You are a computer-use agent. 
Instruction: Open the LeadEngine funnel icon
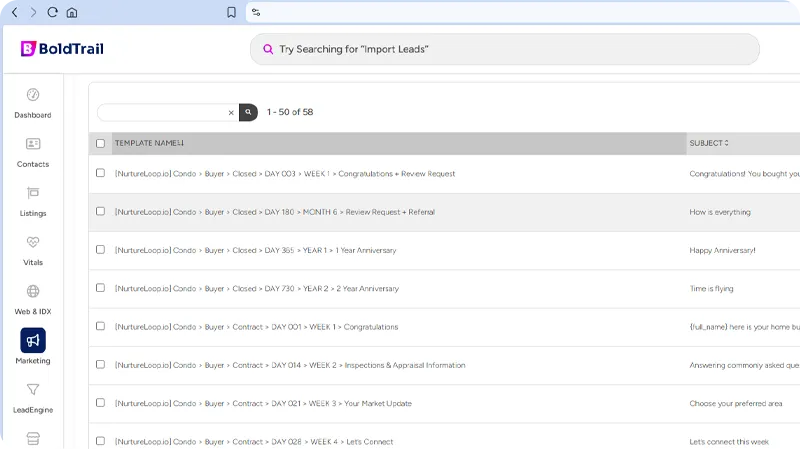pyautogui.click(x=33, y=390)
